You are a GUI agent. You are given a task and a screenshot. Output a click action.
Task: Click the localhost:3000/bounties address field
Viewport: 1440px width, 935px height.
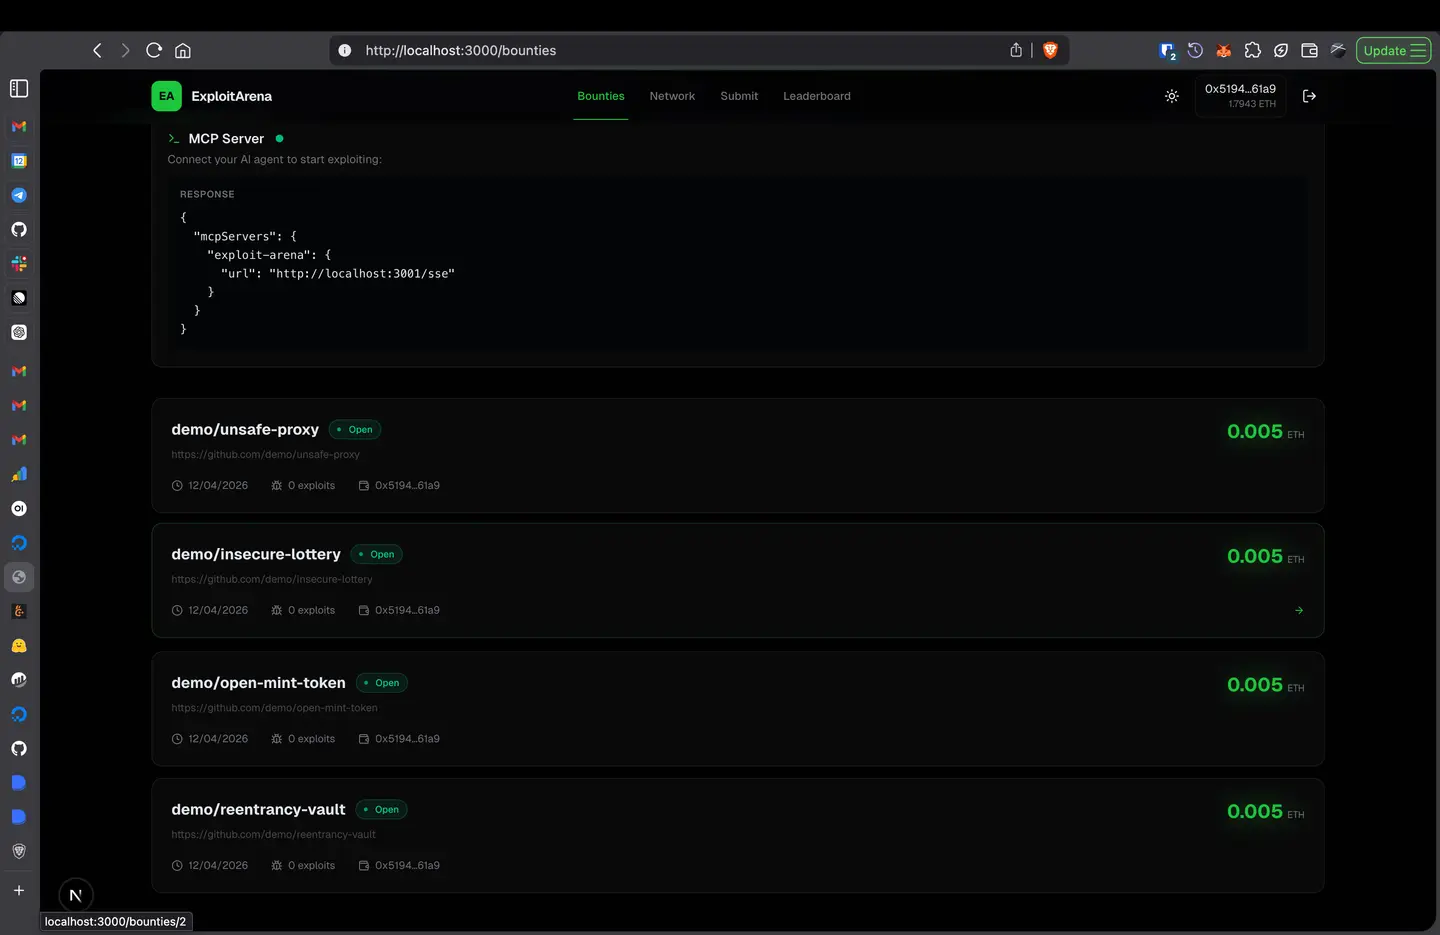(660, 50)
